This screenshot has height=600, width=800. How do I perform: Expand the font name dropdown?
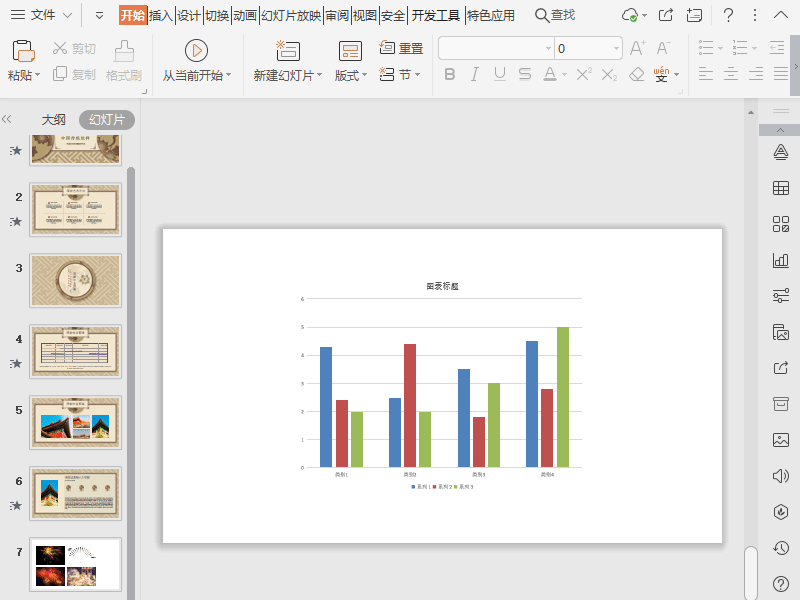pyautogui.click(x=548, y=48)
